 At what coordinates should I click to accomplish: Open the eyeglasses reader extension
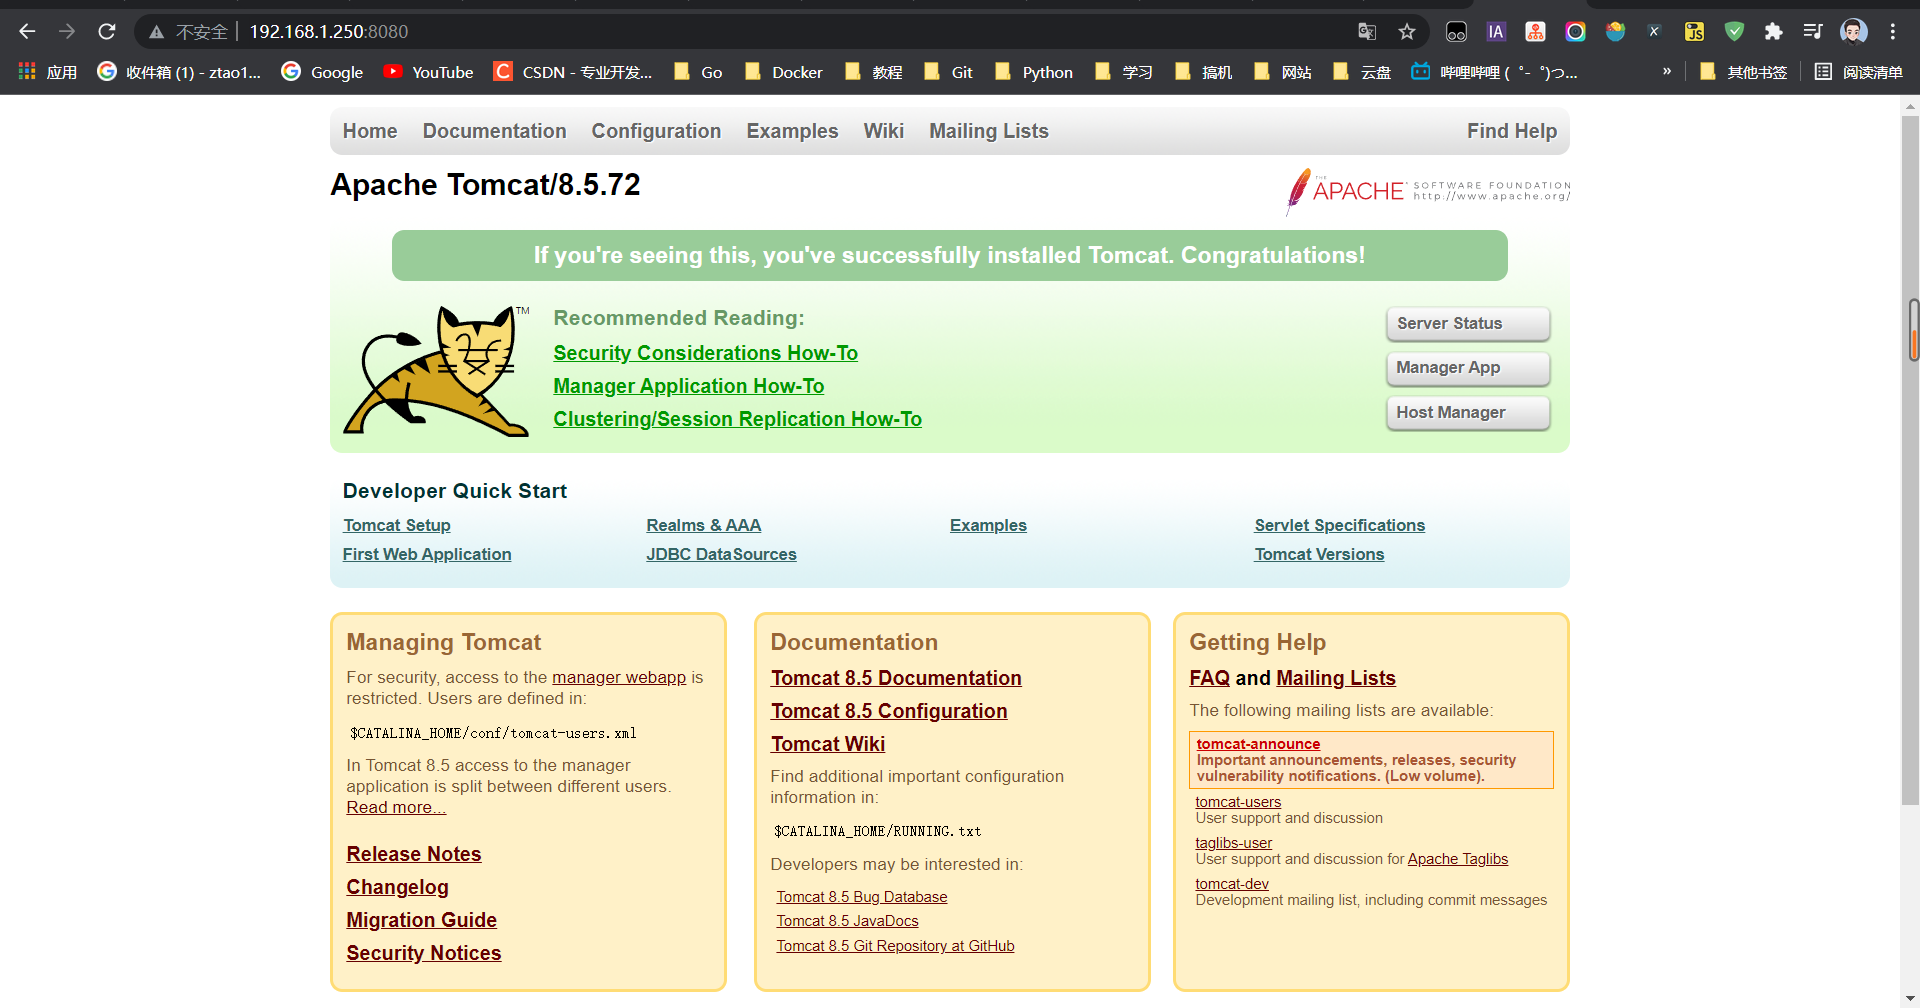[x=1456, y=32]
